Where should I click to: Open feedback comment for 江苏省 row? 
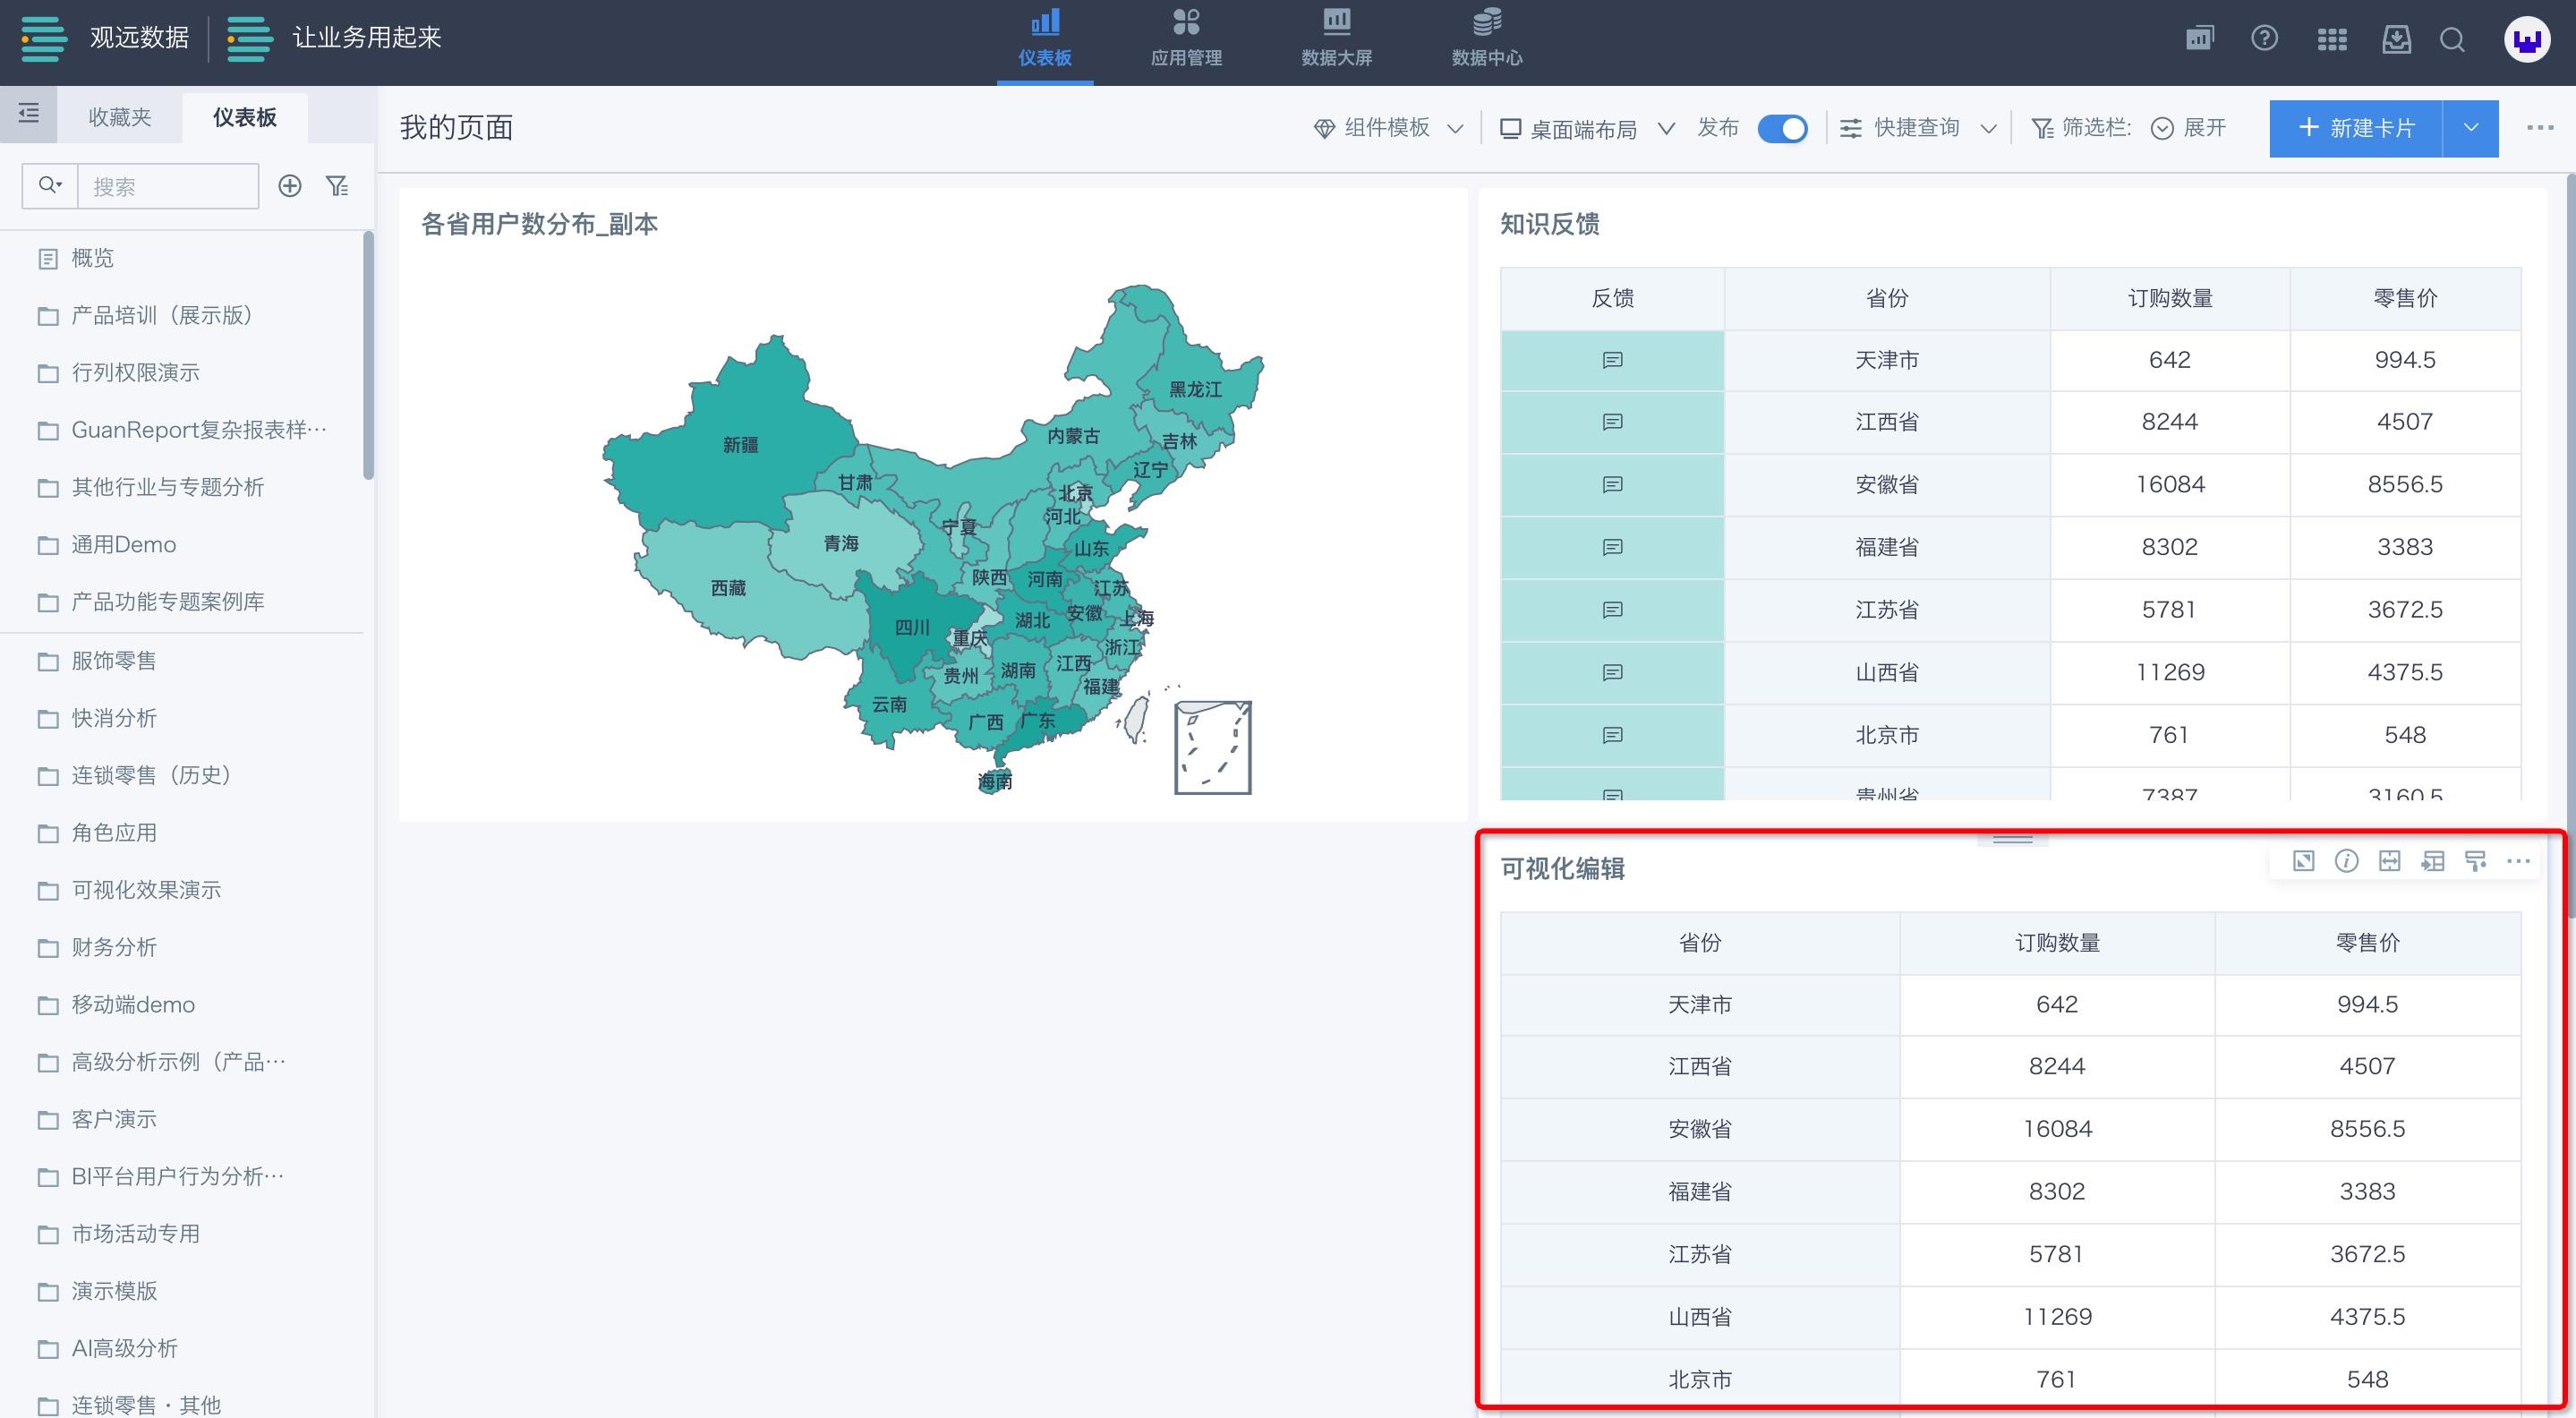pos(1612,610)
